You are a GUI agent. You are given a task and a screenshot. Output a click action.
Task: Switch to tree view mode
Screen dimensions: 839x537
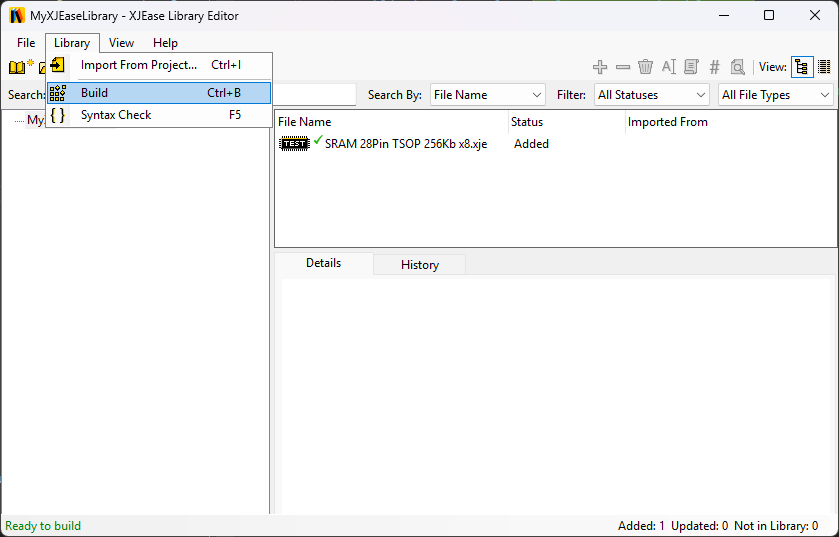(x=802, y=67)
